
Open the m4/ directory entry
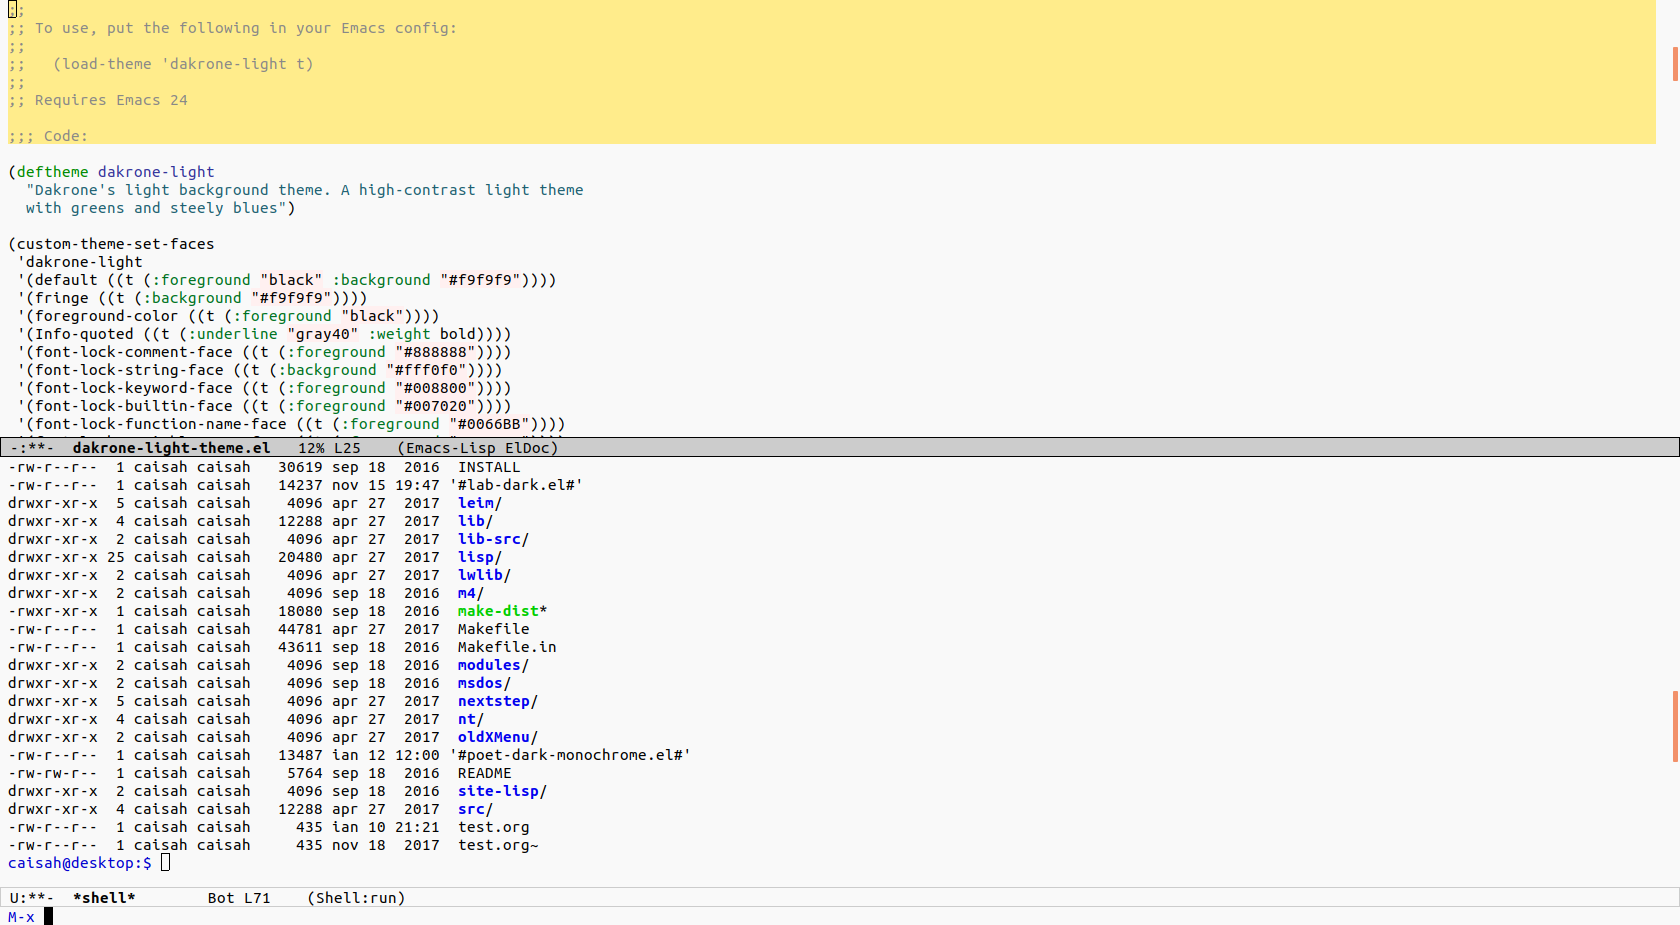(471, 593)
